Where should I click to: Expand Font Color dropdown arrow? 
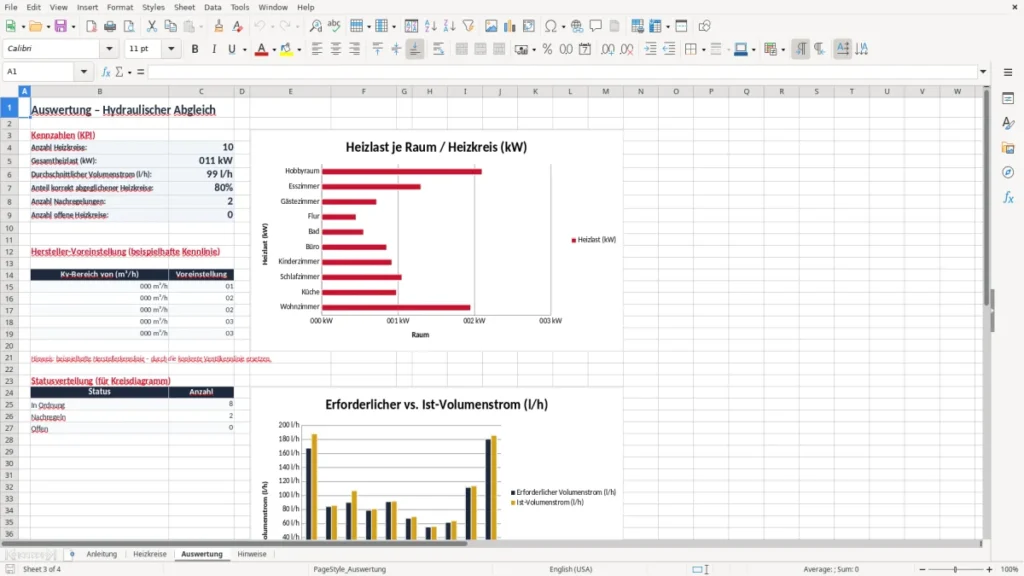pos(274,50)
